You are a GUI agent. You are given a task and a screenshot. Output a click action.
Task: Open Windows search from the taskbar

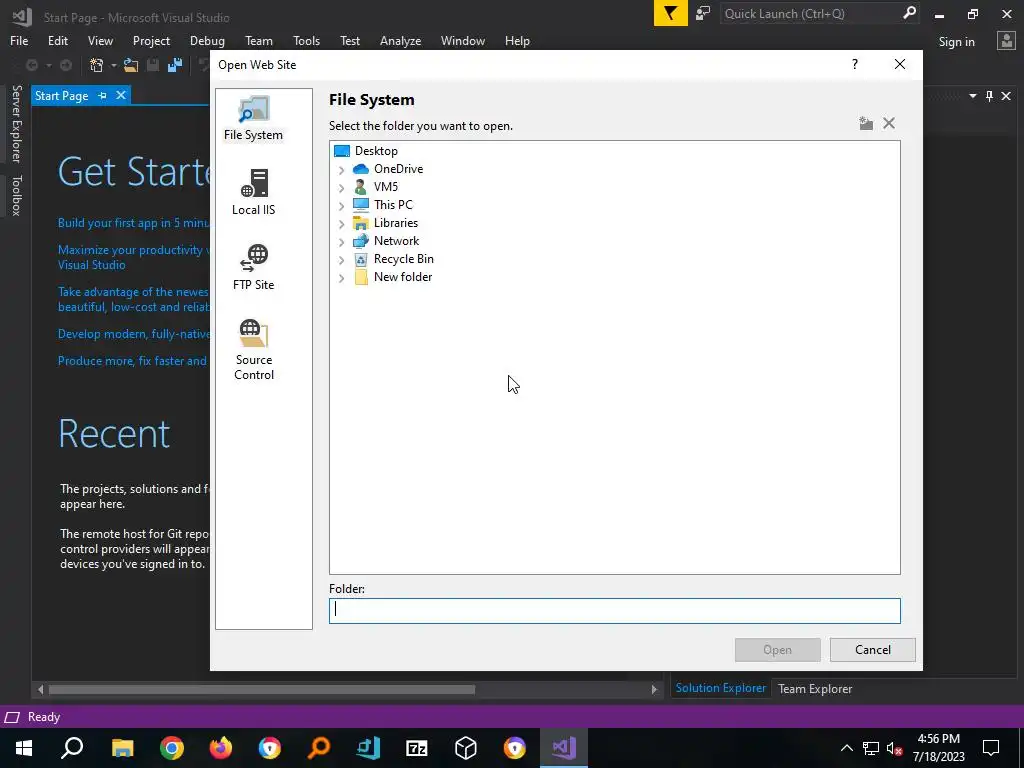[x=72, y=748]
